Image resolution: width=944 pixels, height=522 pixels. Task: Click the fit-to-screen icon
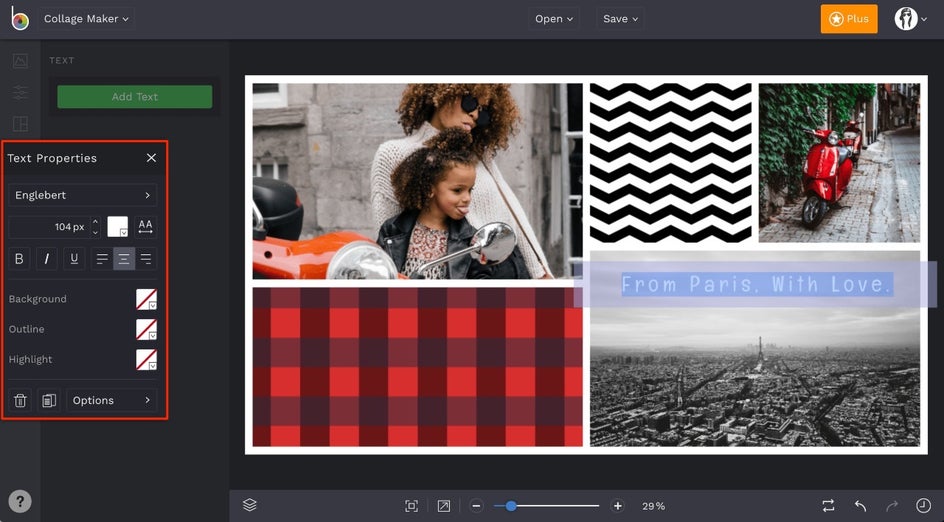click(411, 506)
